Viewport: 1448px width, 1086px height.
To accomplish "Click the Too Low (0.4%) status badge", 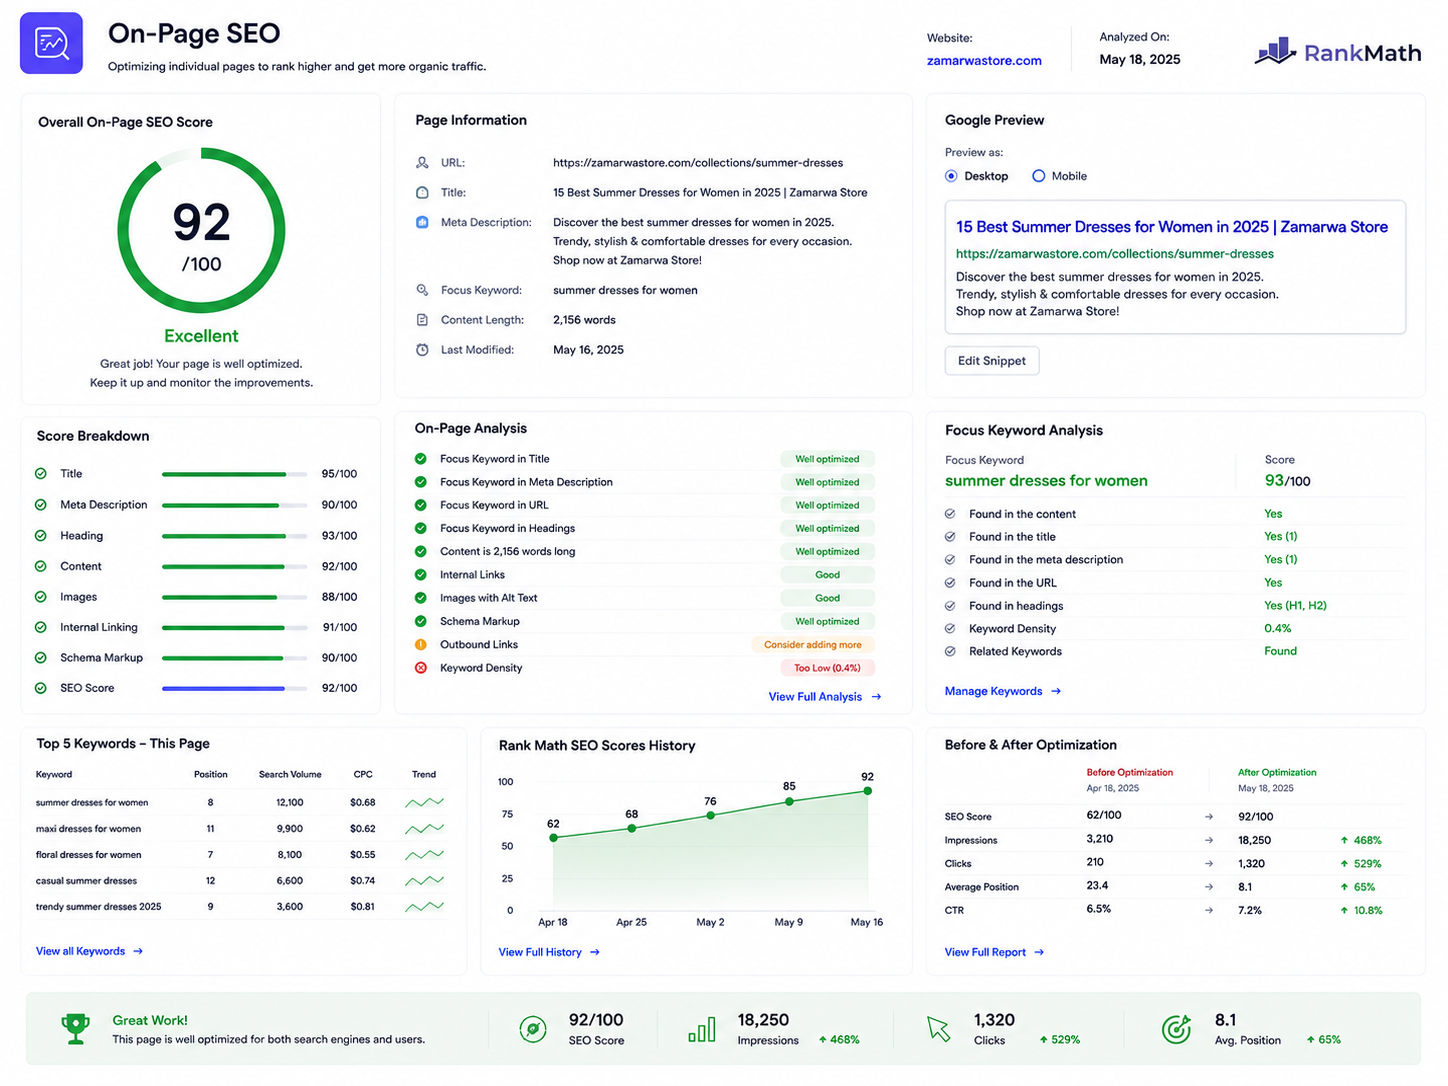I will click(x=827, y=668).
